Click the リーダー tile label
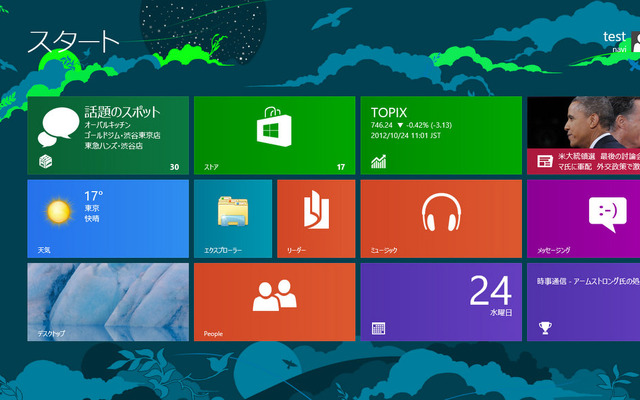 [x=296, y=250]
